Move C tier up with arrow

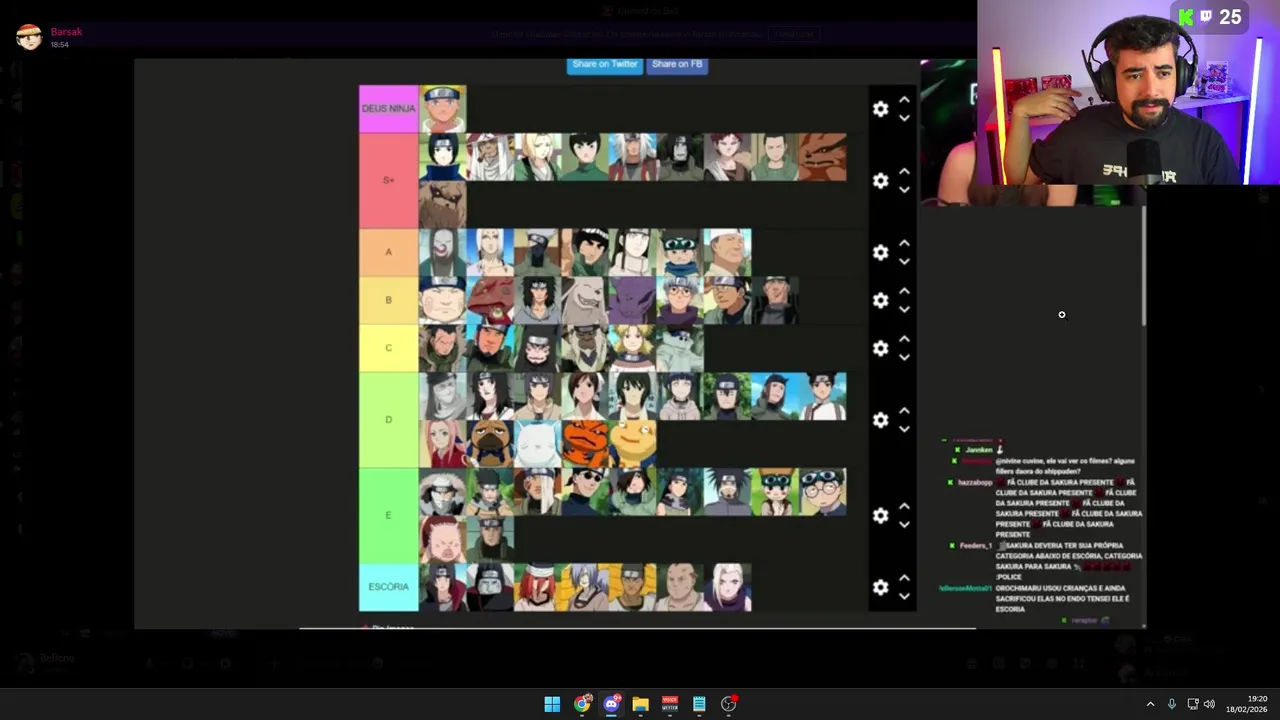click(904, 339)
